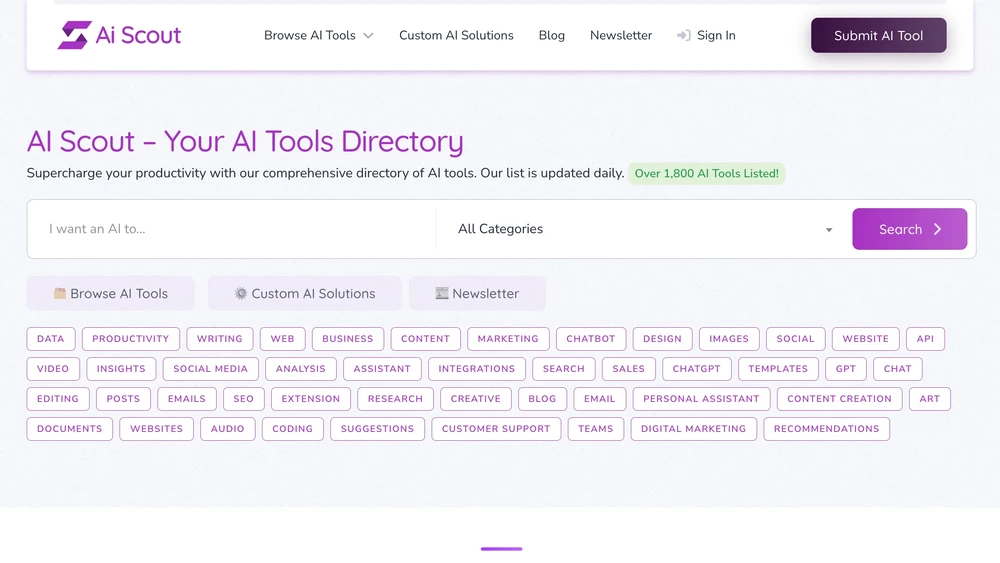The height and width of the screenshot is (563, 1000).
Task: Click the Ai Scout logo
Action: pos(119,35)
